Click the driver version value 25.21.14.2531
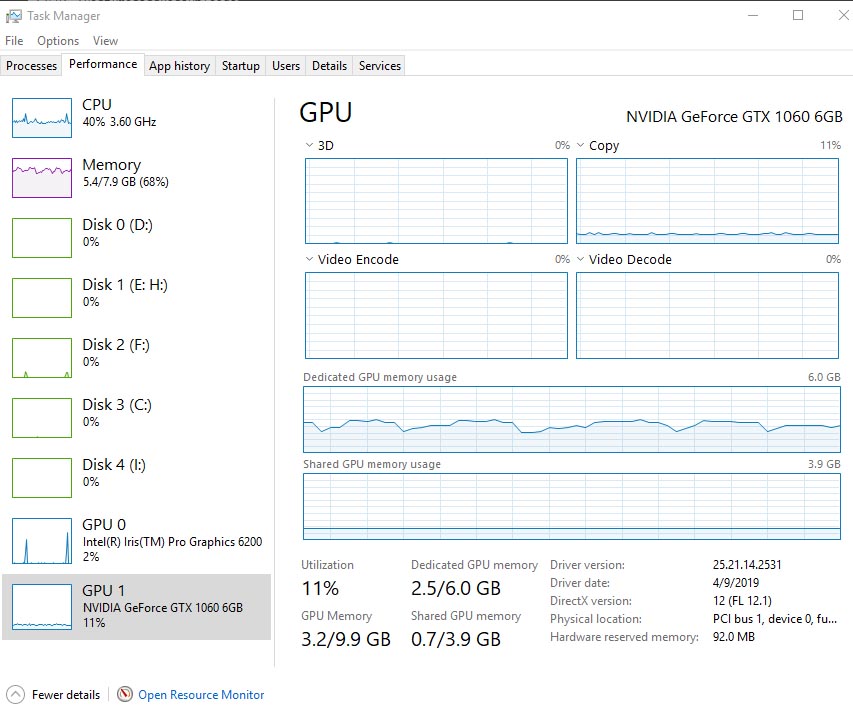 click(747, 565)
